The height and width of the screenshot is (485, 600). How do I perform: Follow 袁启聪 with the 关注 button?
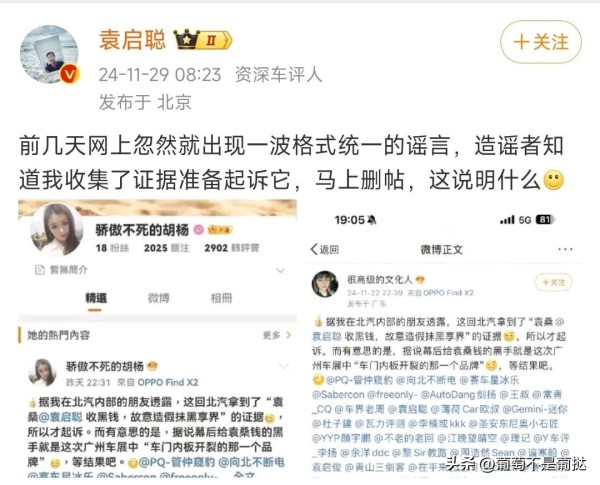pyautogui.click(x=541, y=42)
